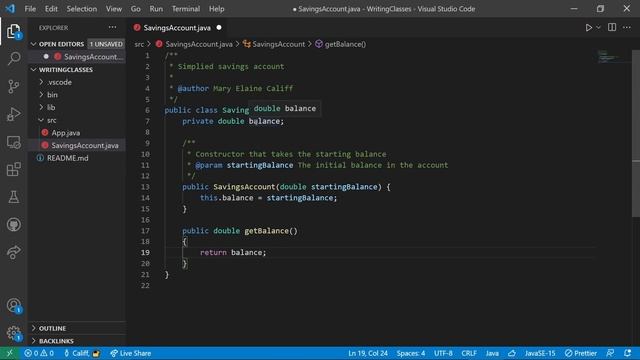
Task: Expand the Outline section
Action: tap(52, 328)
